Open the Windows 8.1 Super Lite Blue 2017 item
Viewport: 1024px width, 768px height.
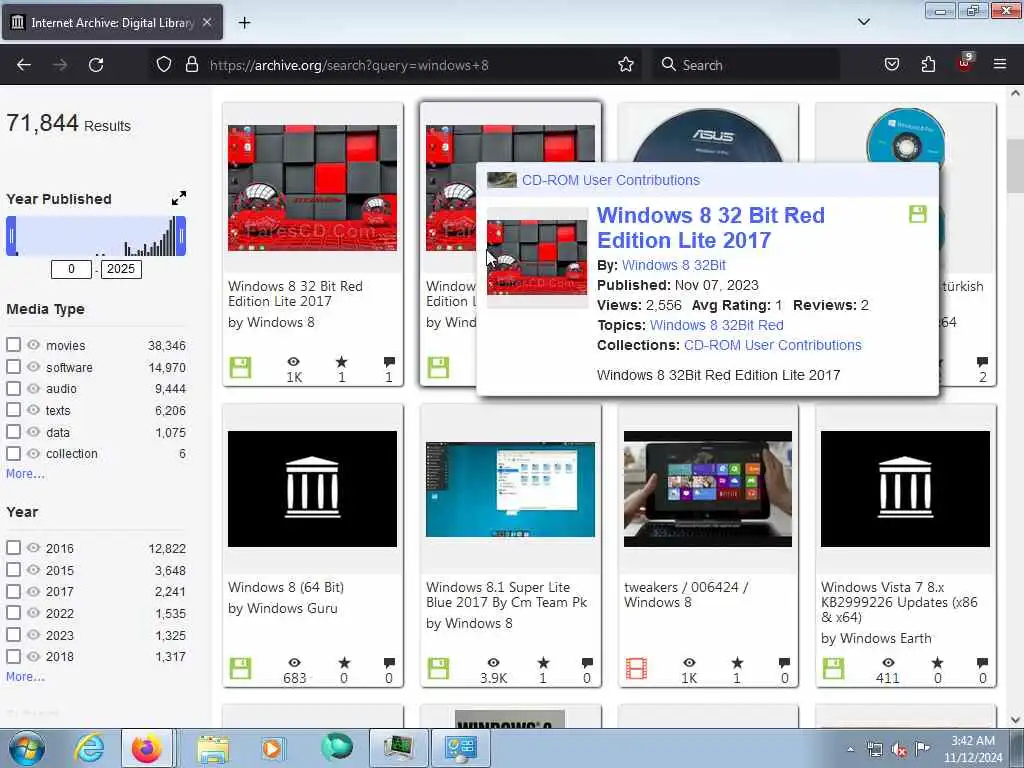click(507, 595)
